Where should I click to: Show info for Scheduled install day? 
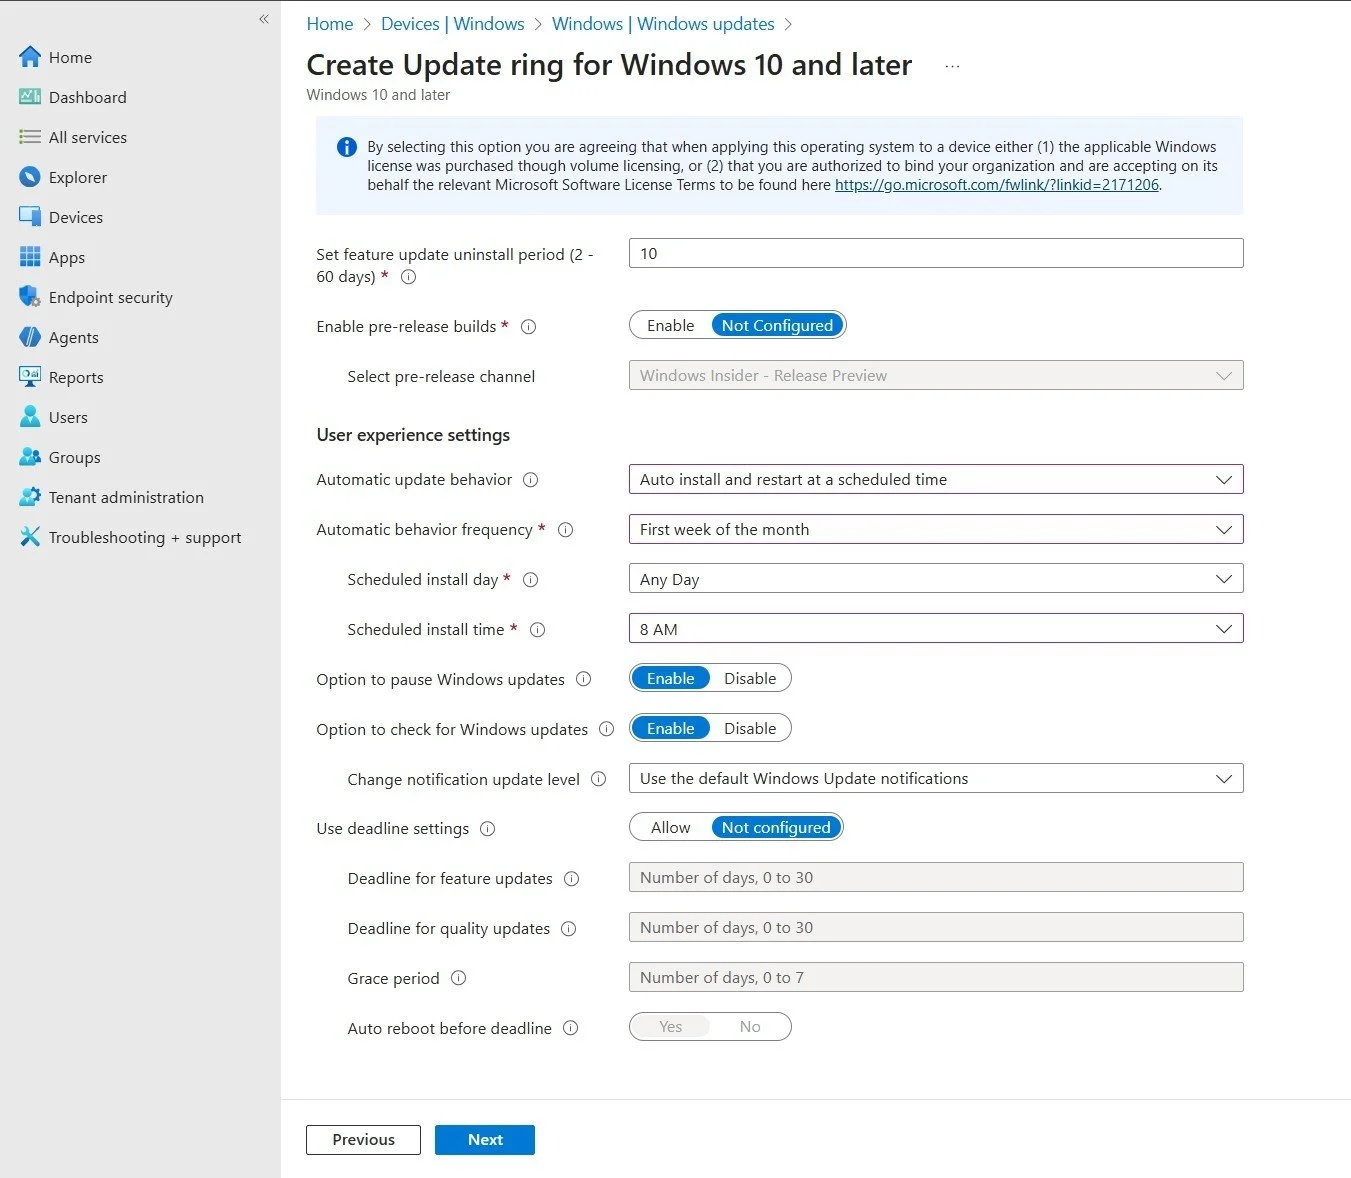coord(531,580)
